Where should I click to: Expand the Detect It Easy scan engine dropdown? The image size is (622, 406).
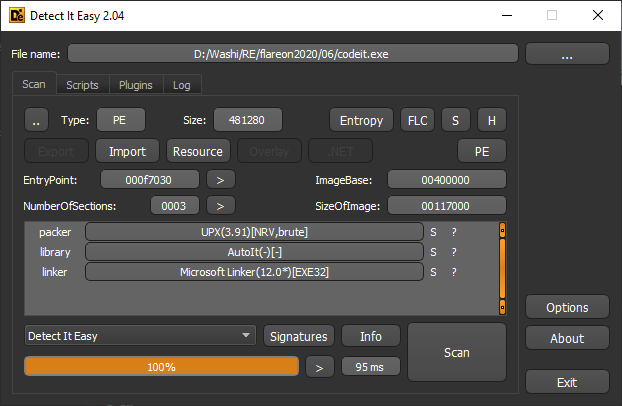pos(140,335)
